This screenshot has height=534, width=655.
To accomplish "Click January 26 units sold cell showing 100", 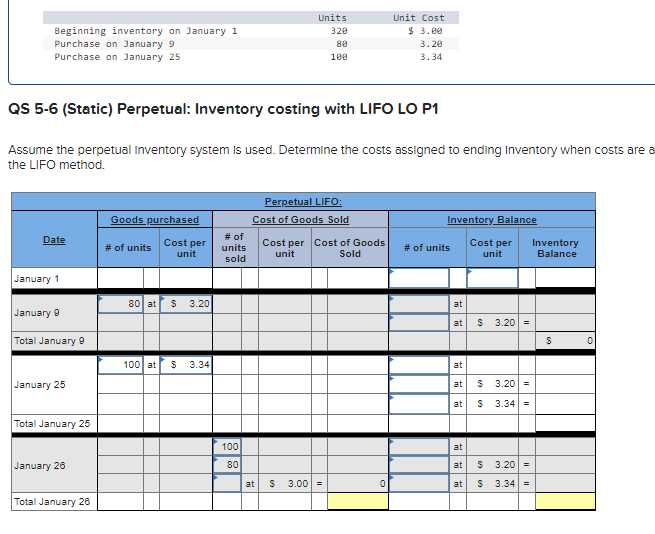I will tap(227, 447).
